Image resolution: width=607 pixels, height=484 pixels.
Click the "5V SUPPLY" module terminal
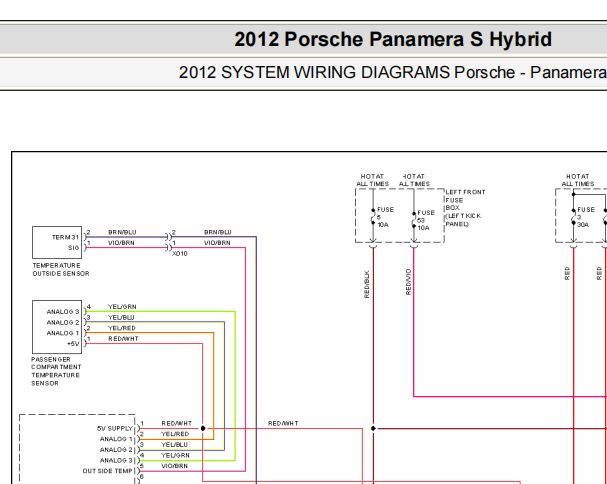115,429
